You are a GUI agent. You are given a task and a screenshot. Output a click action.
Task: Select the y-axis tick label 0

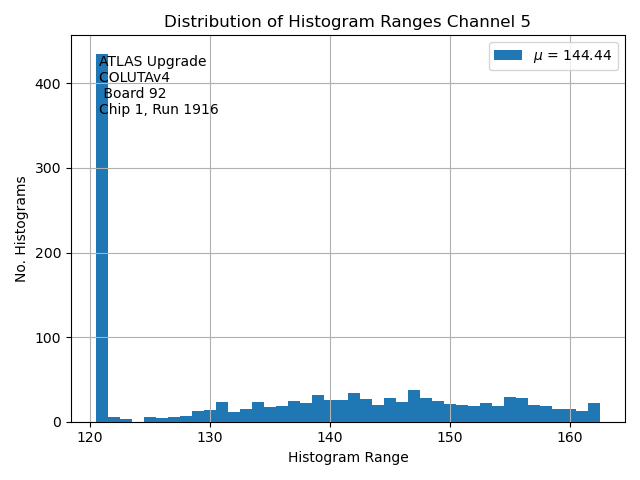[58, 423]
